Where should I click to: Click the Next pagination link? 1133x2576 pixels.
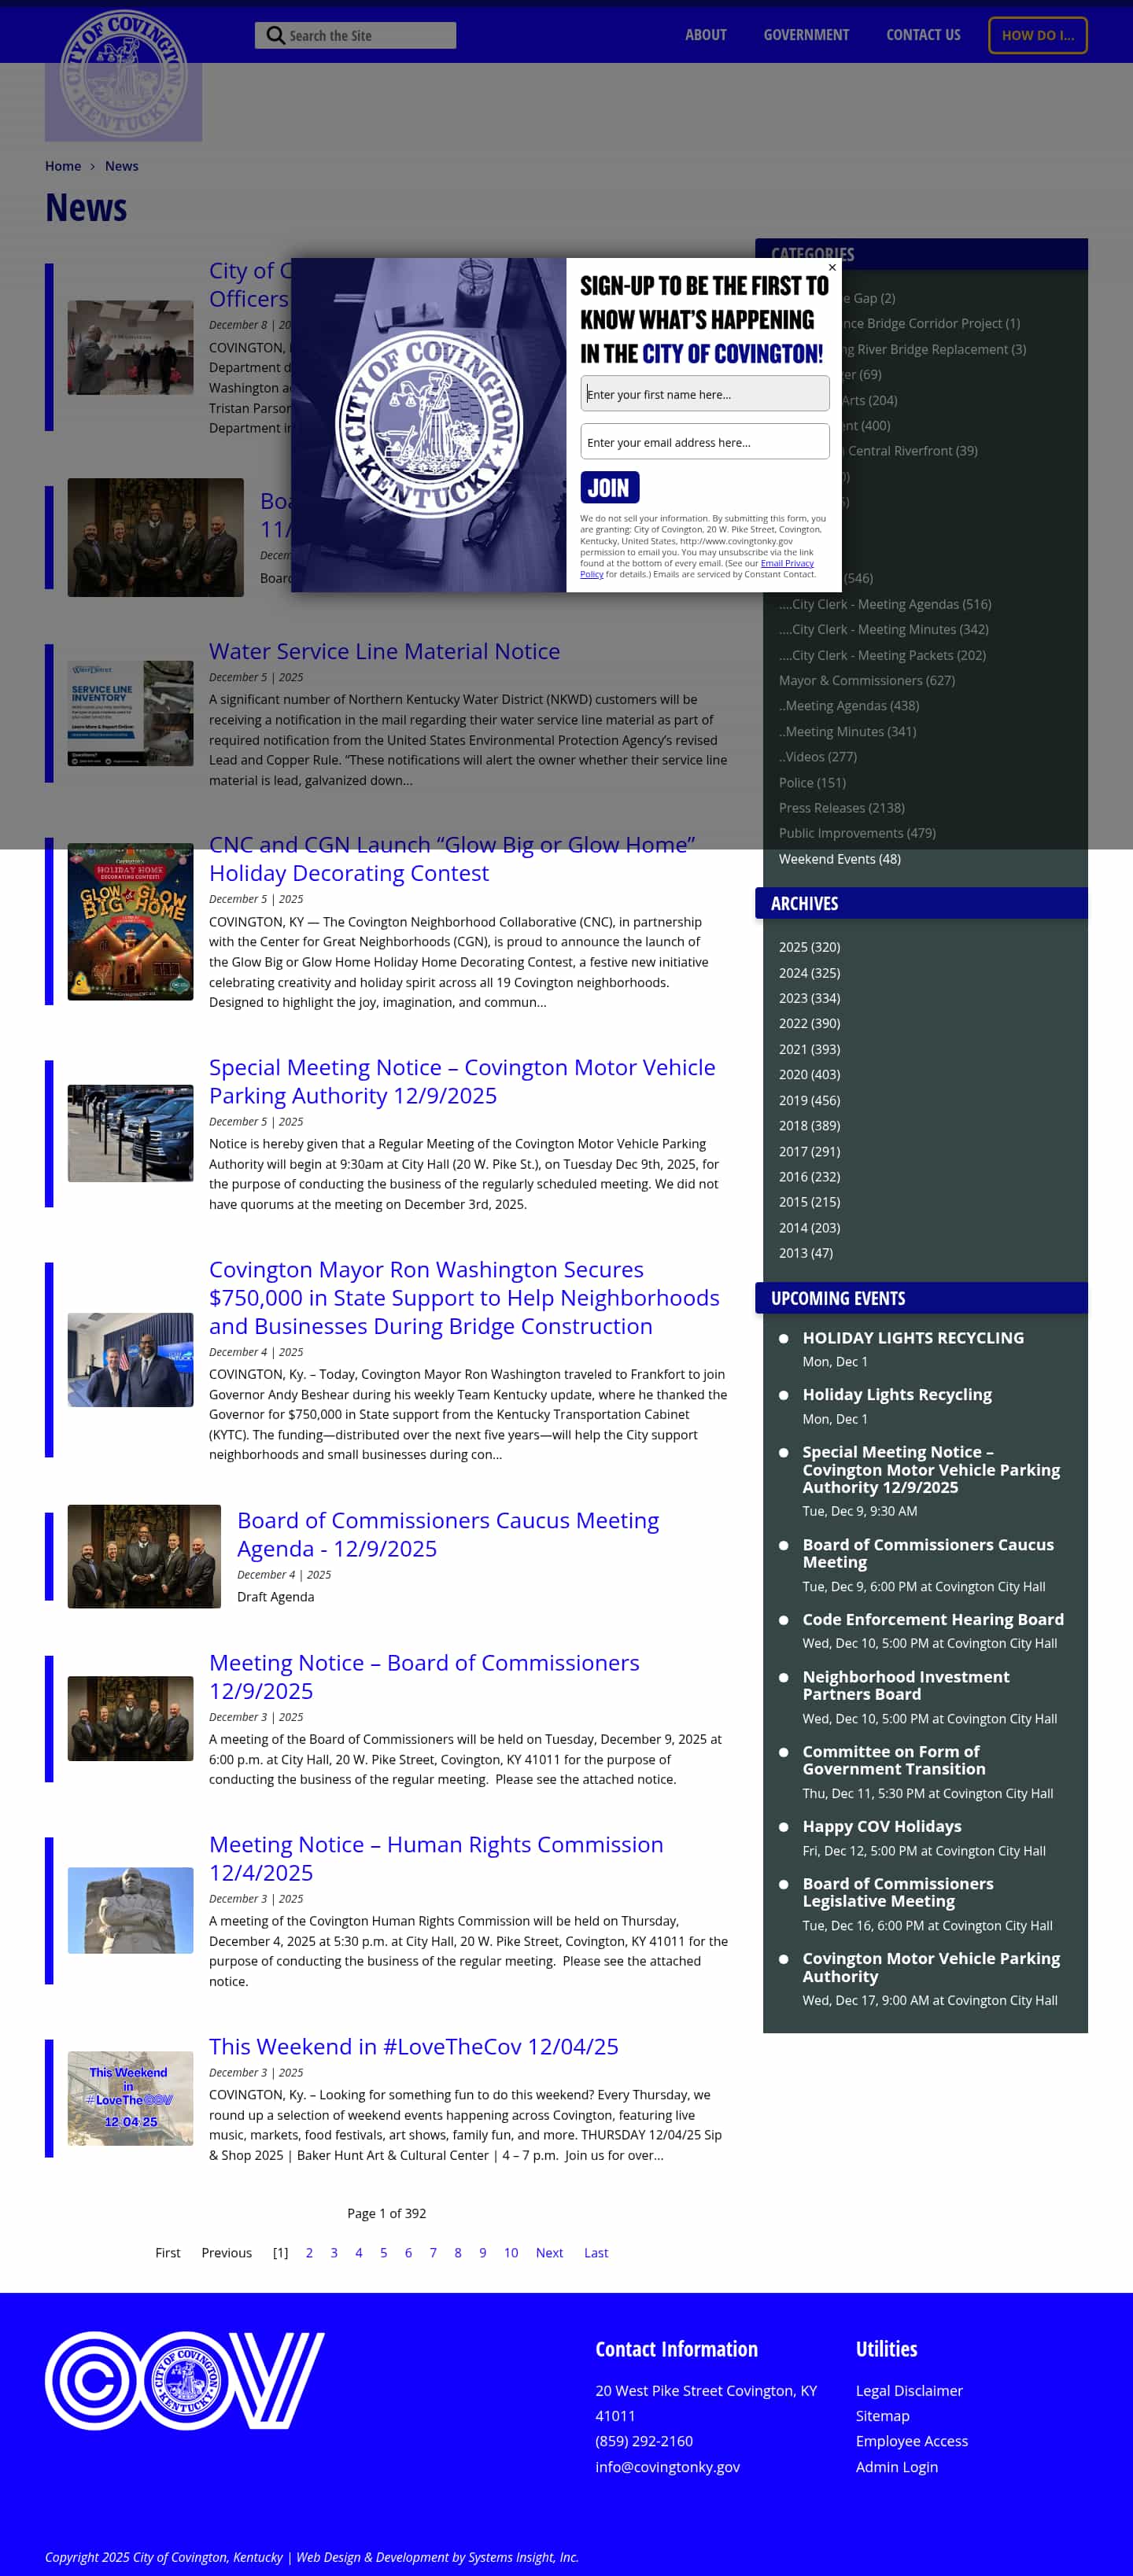(549, 2253)
